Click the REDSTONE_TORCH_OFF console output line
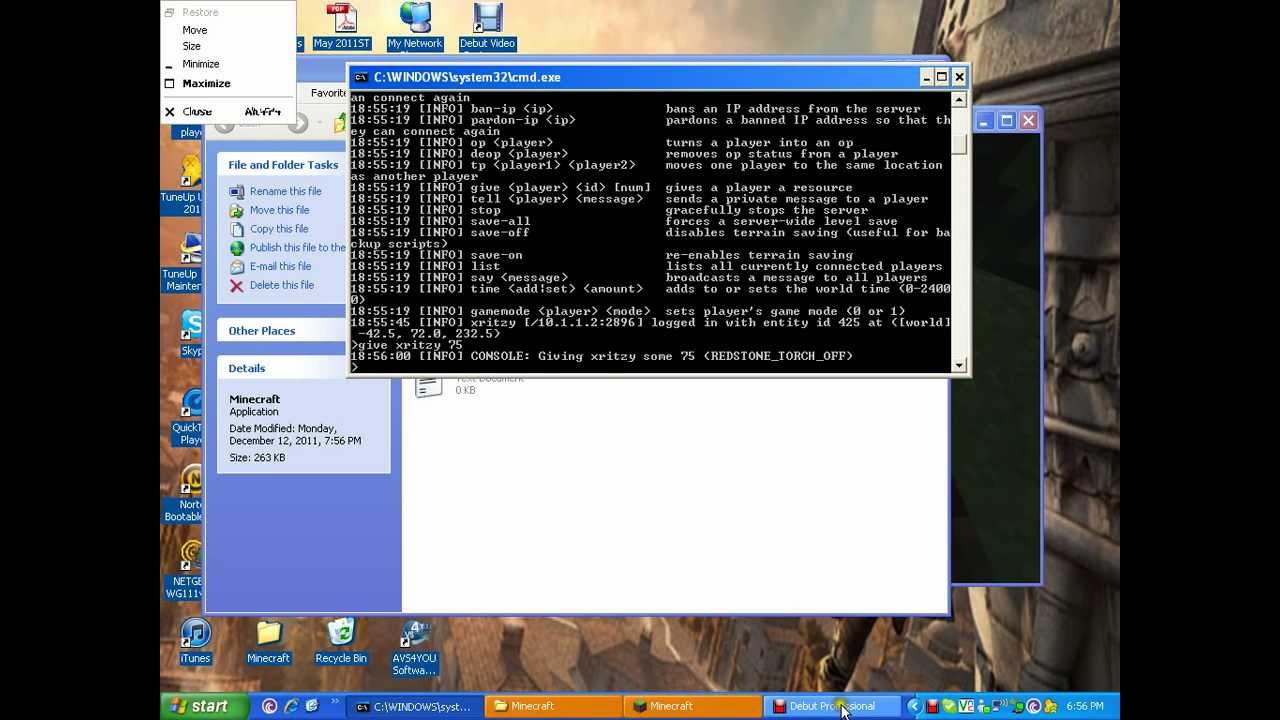The height and width of the screenshot is (720, 1280). [602, 356]
